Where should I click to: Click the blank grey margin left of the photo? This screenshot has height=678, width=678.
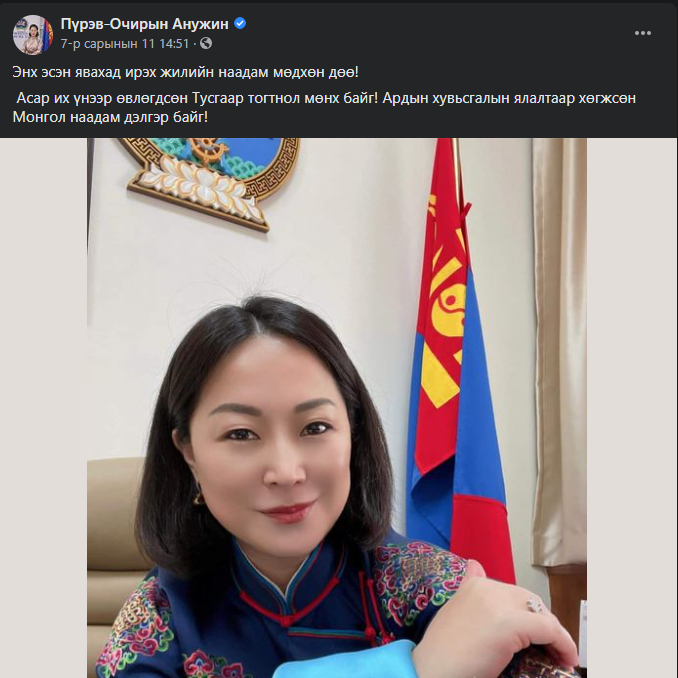tap(43, 406)
